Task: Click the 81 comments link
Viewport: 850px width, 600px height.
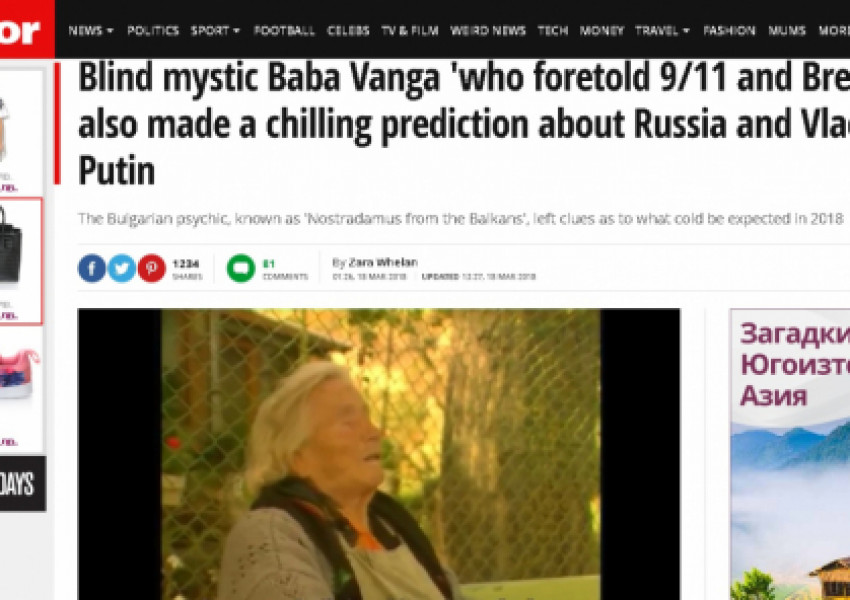Action: click(x=285, y=269)
